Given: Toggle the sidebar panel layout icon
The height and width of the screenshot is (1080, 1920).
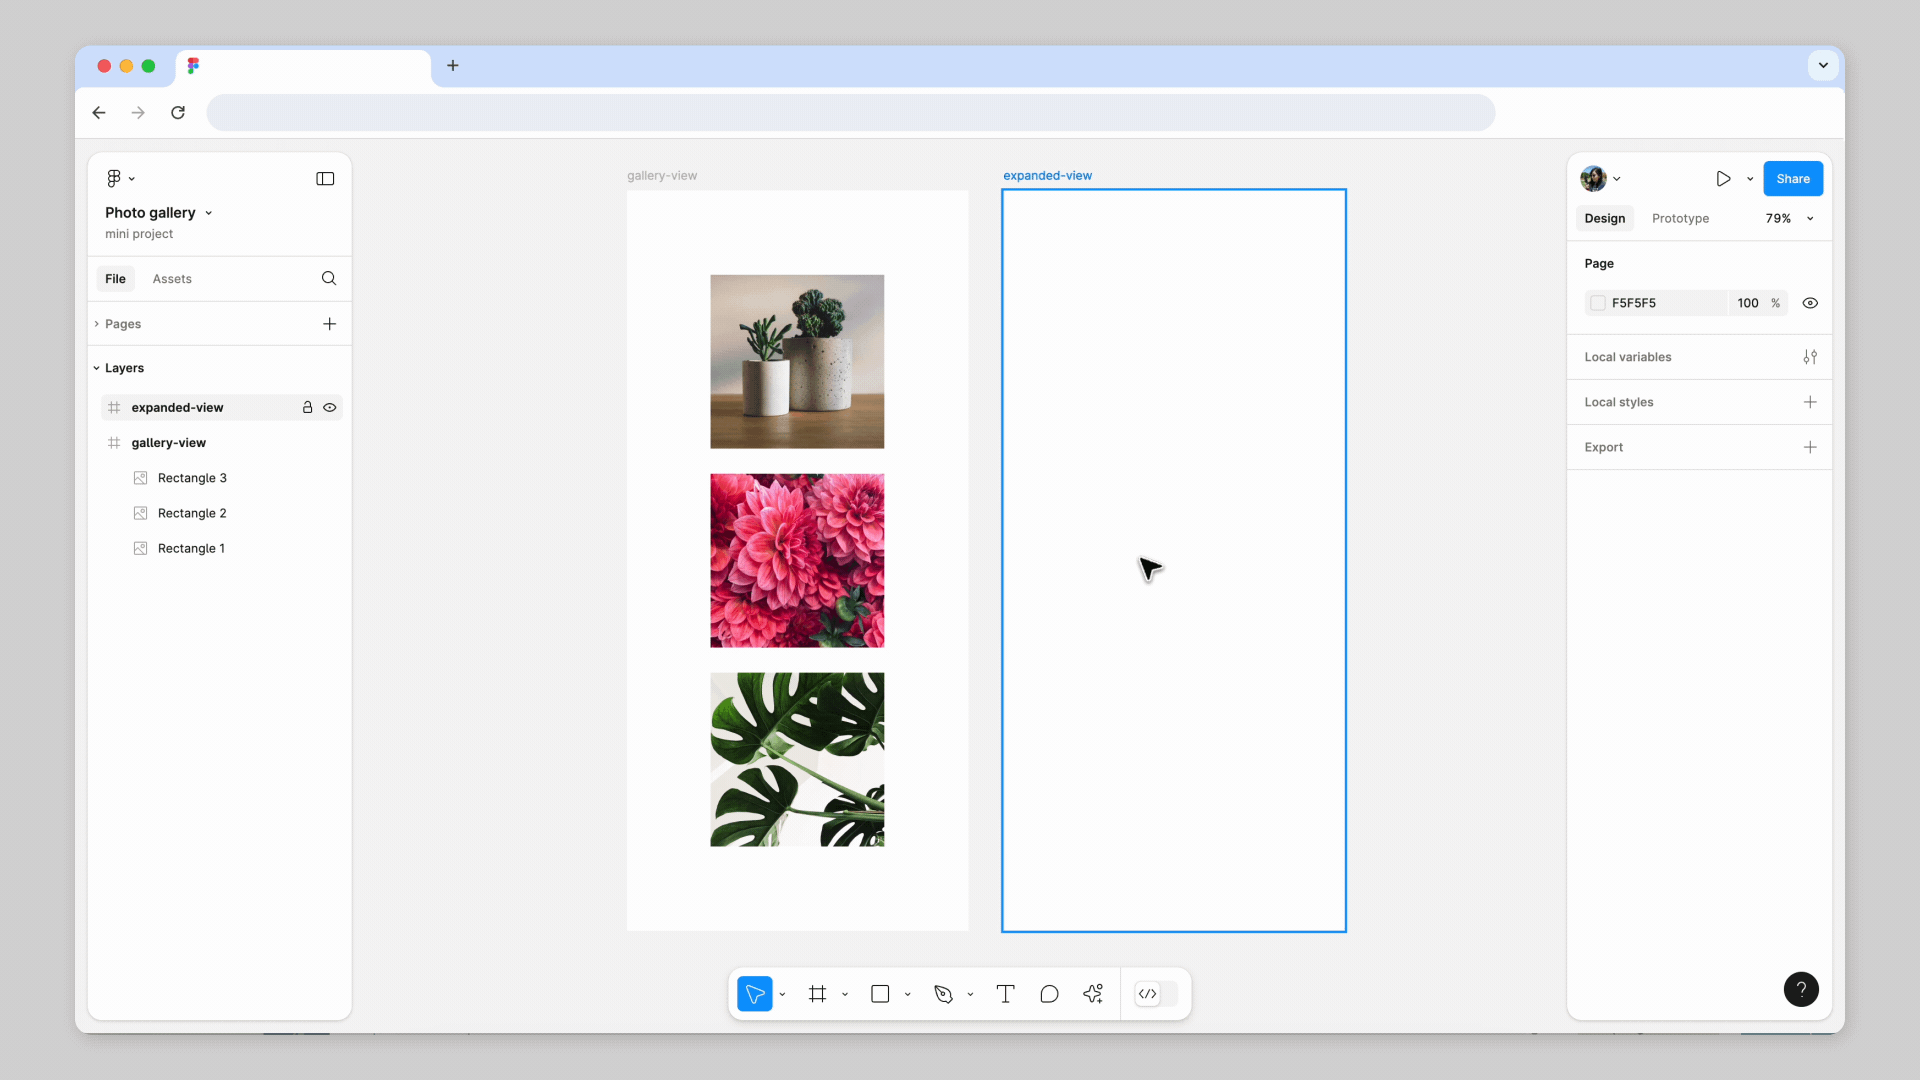Looking at the screenshot, I should (325, 178).
